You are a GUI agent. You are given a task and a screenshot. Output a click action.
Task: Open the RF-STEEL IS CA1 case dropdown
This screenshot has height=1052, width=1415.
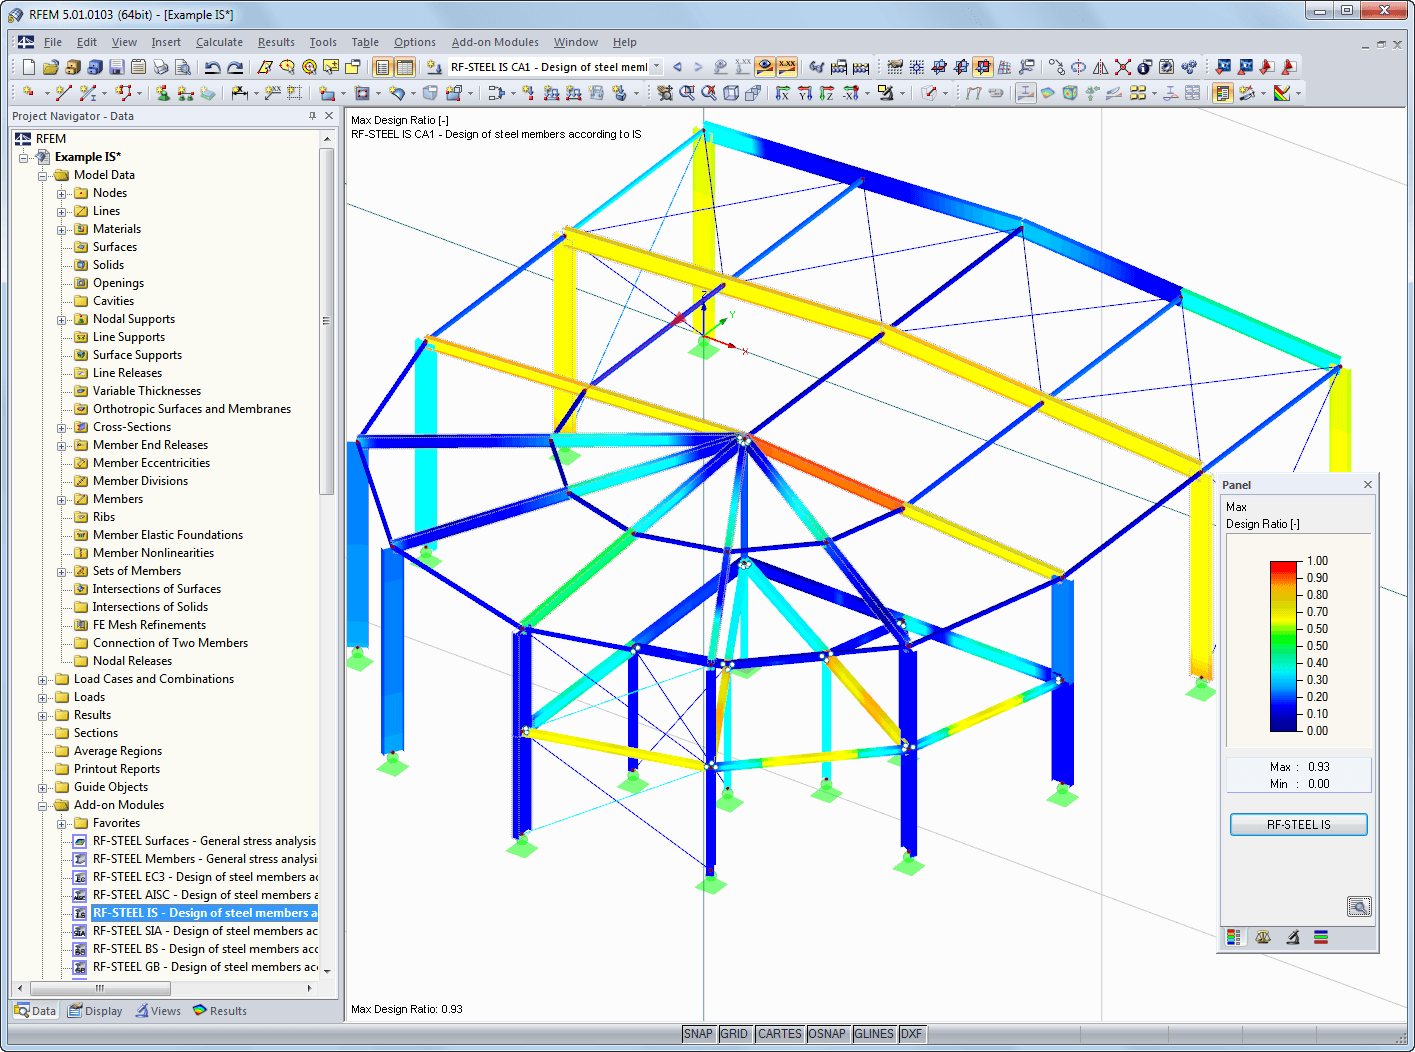657,67
